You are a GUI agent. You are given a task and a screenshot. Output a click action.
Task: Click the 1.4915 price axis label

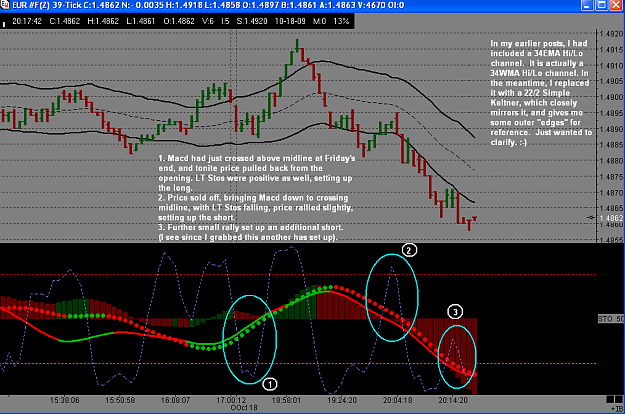pyautogui.click(x=611, y=50)
